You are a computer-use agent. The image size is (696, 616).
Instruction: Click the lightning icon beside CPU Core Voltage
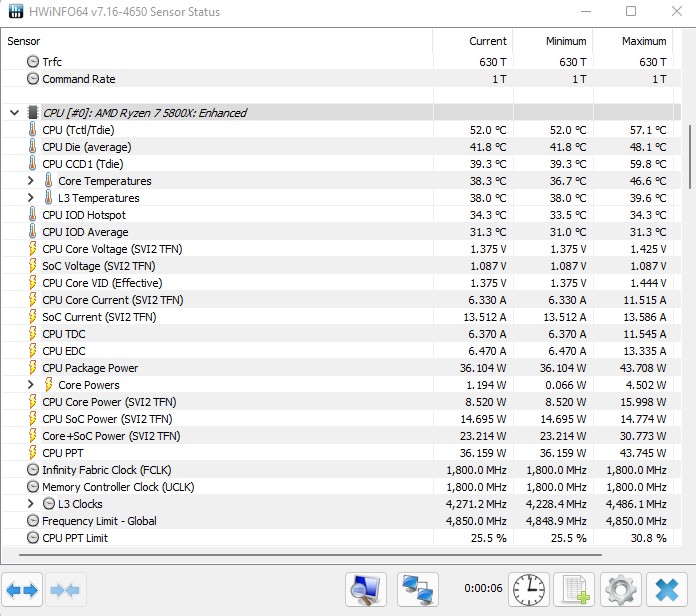point(32,249)
